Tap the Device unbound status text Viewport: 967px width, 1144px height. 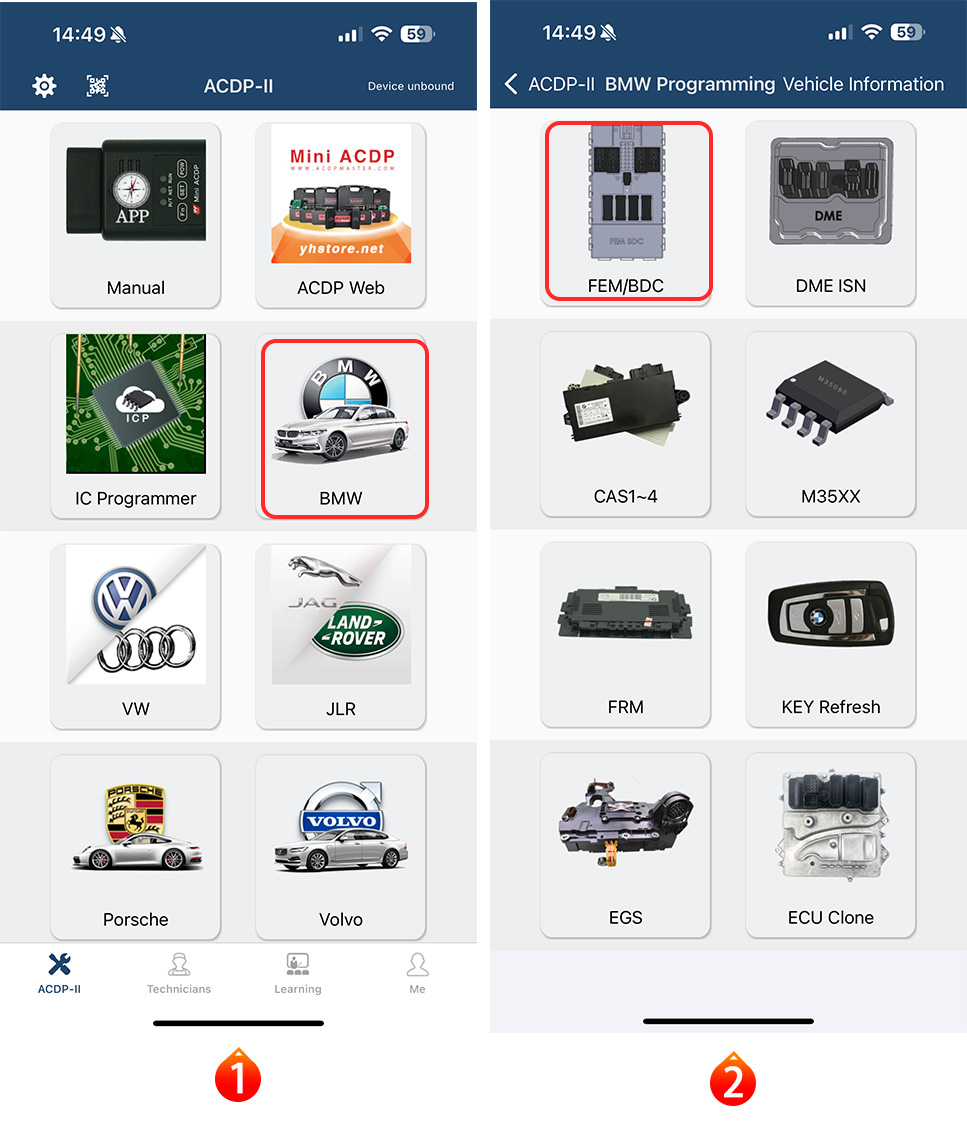pos(411,86)
